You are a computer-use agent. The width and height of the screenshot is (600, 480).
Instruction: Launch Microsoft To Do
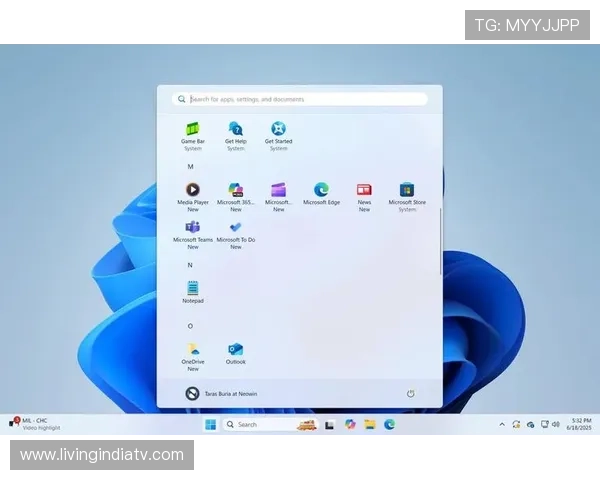tap(236, 229)
